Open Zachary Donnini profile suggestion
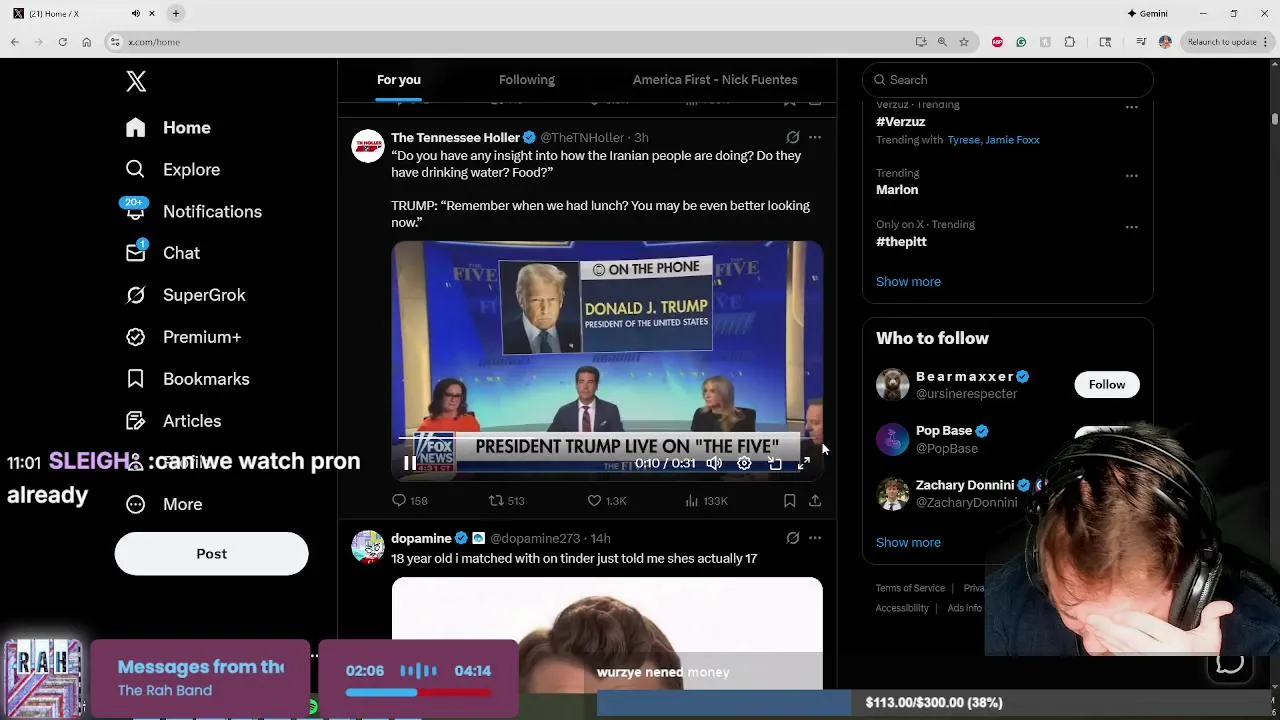Viewport: 1280px width, 720px height. point(964,485)
